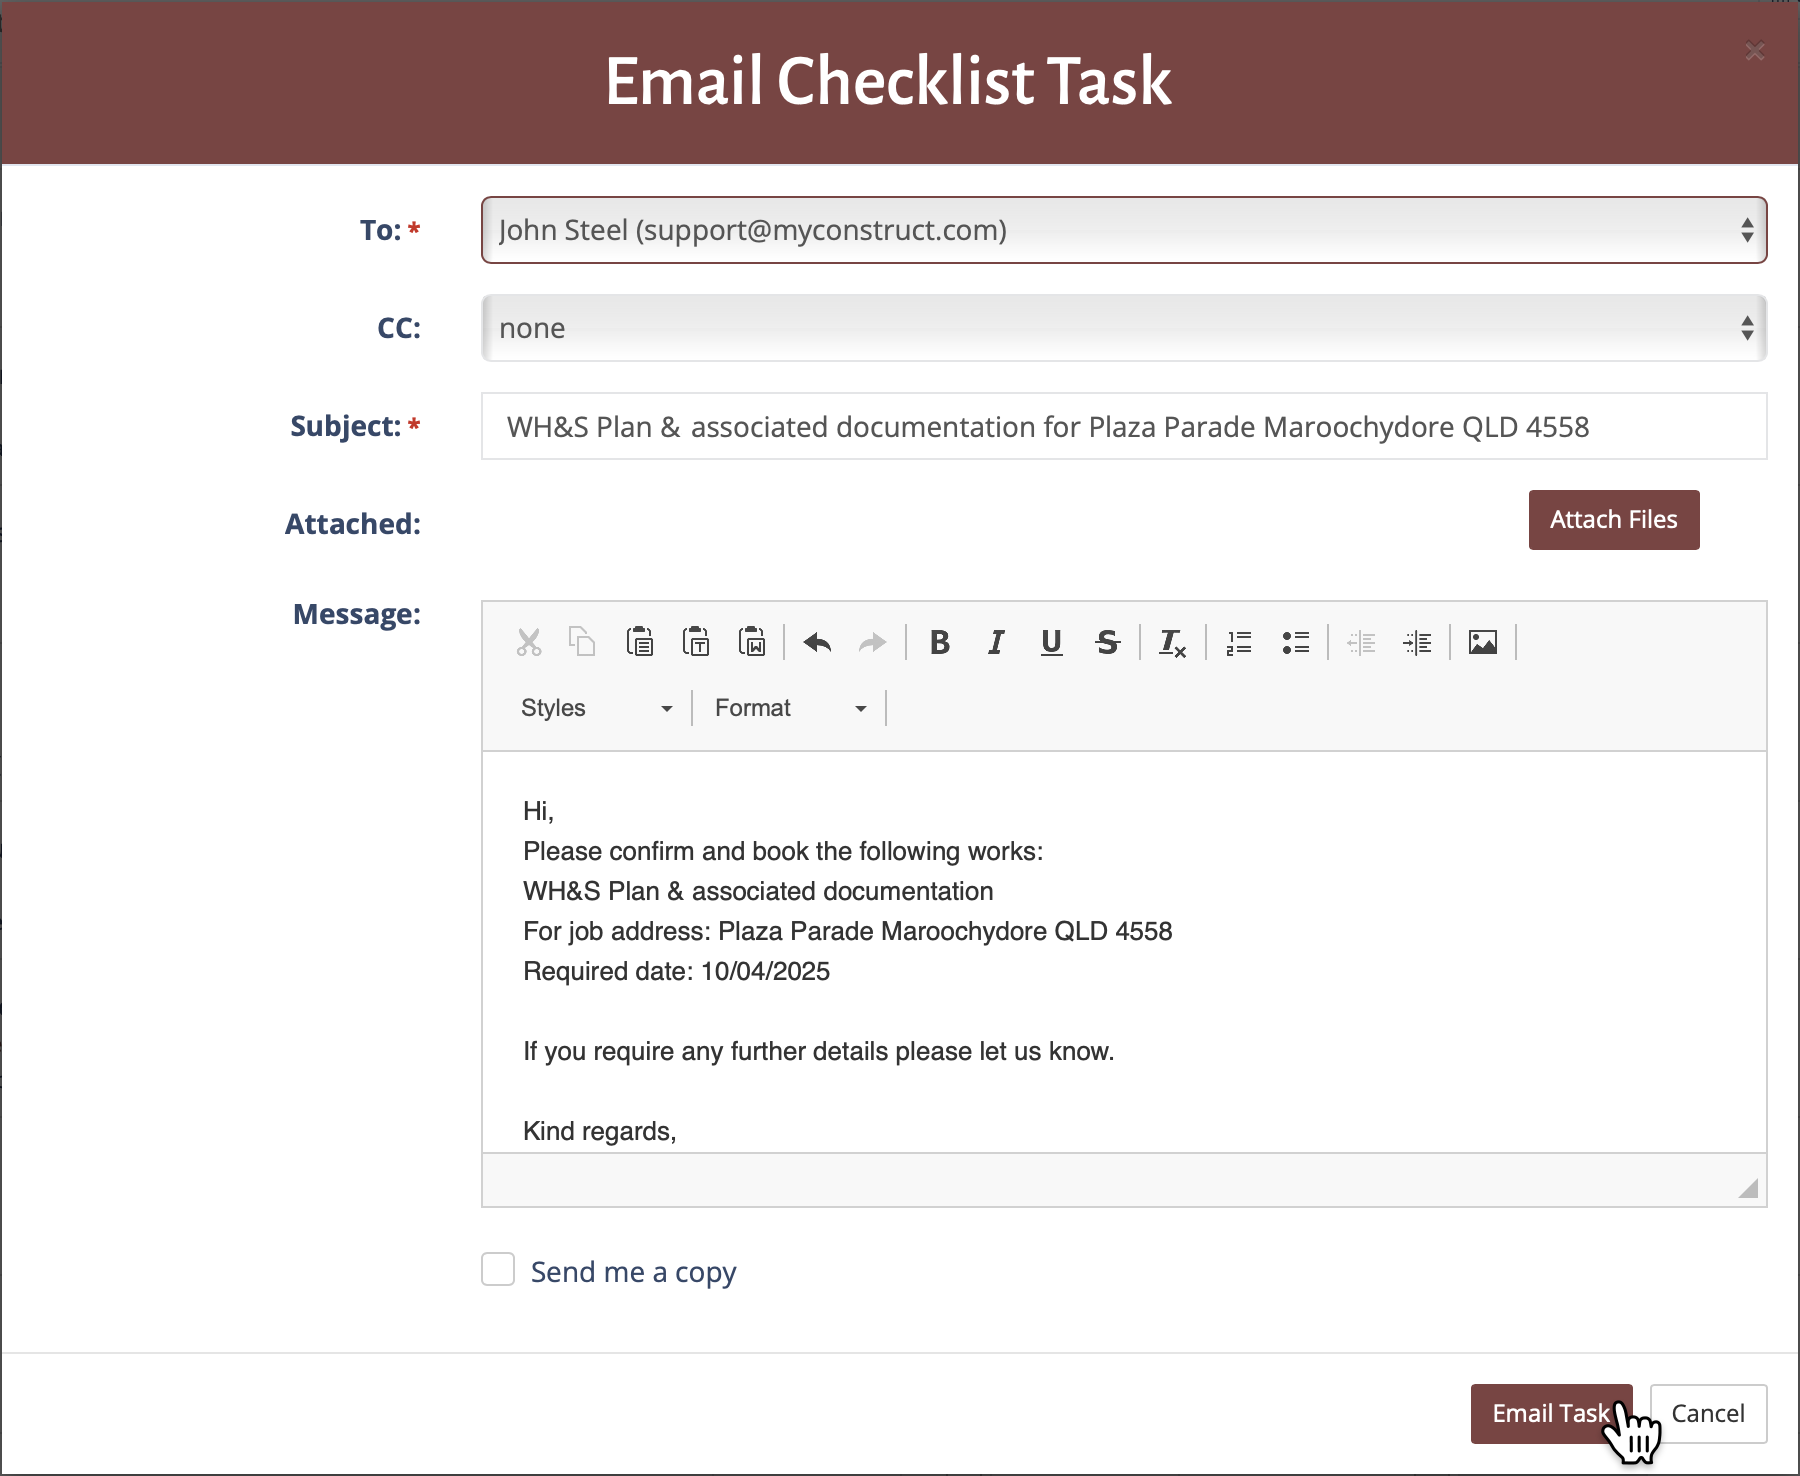Expand the Styles dropdown
Screen dimensions: 1800x1476
click(x=596, y=708)
